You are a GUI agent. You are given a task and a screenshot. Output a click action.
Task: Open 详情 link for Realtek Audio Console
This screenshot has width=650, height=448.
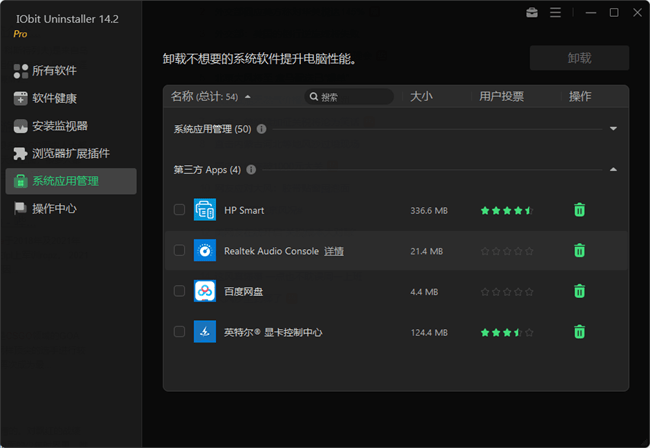click(334, 251)
